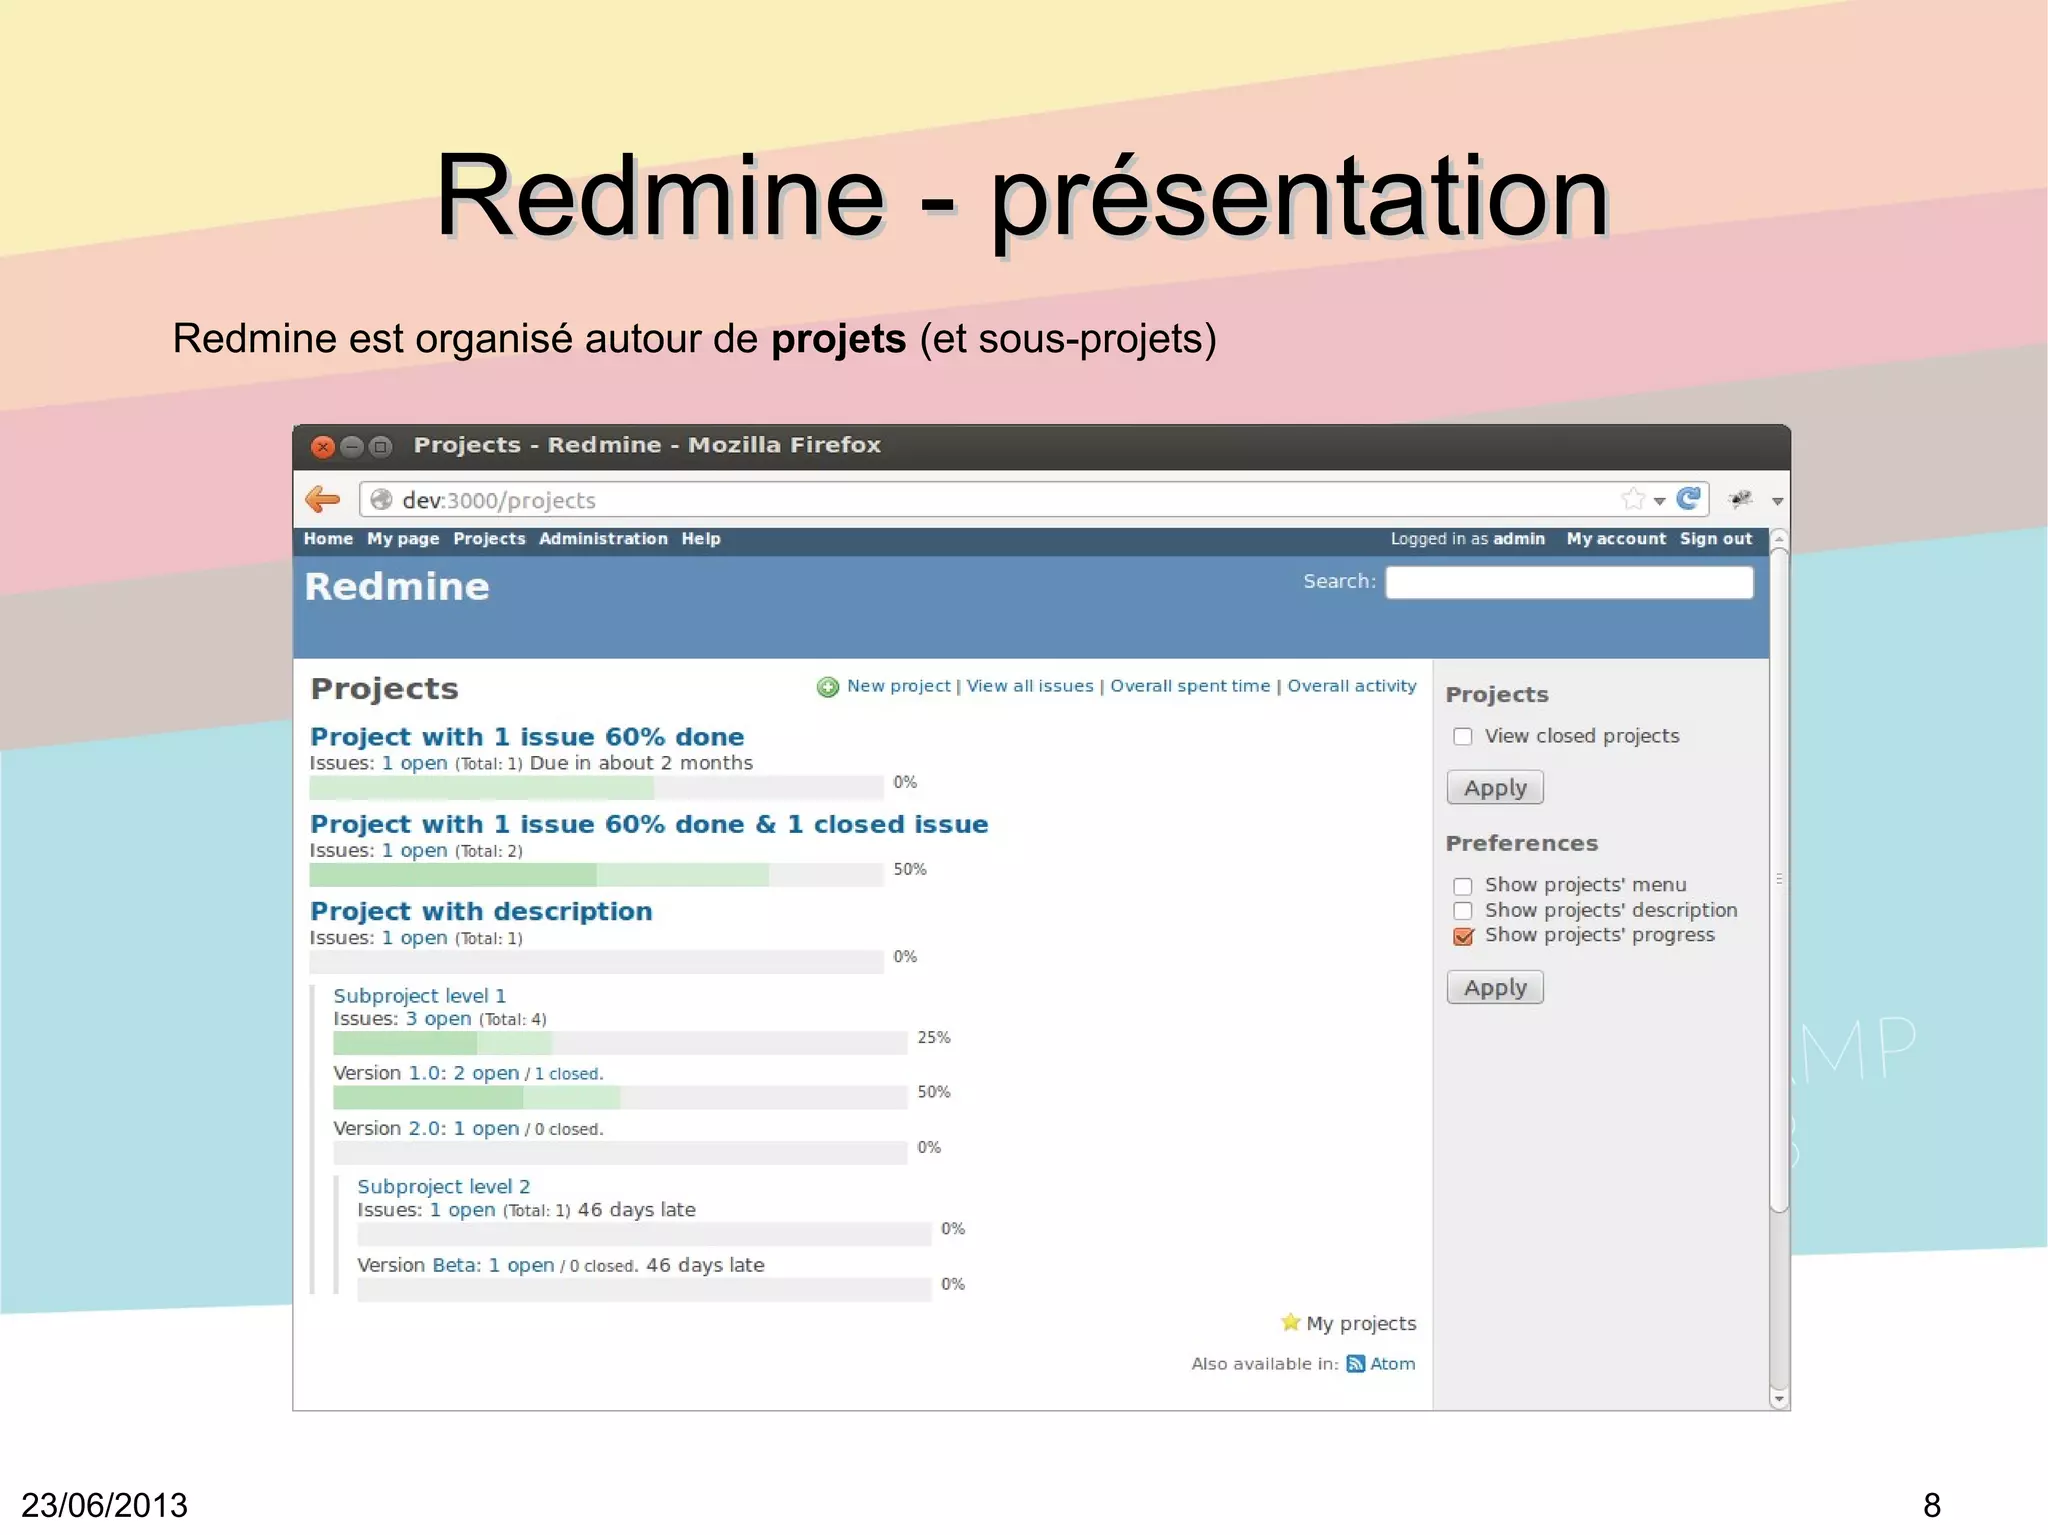
Task: Open 'Project with 1 issue 60% done'
Action: point(527,737)
